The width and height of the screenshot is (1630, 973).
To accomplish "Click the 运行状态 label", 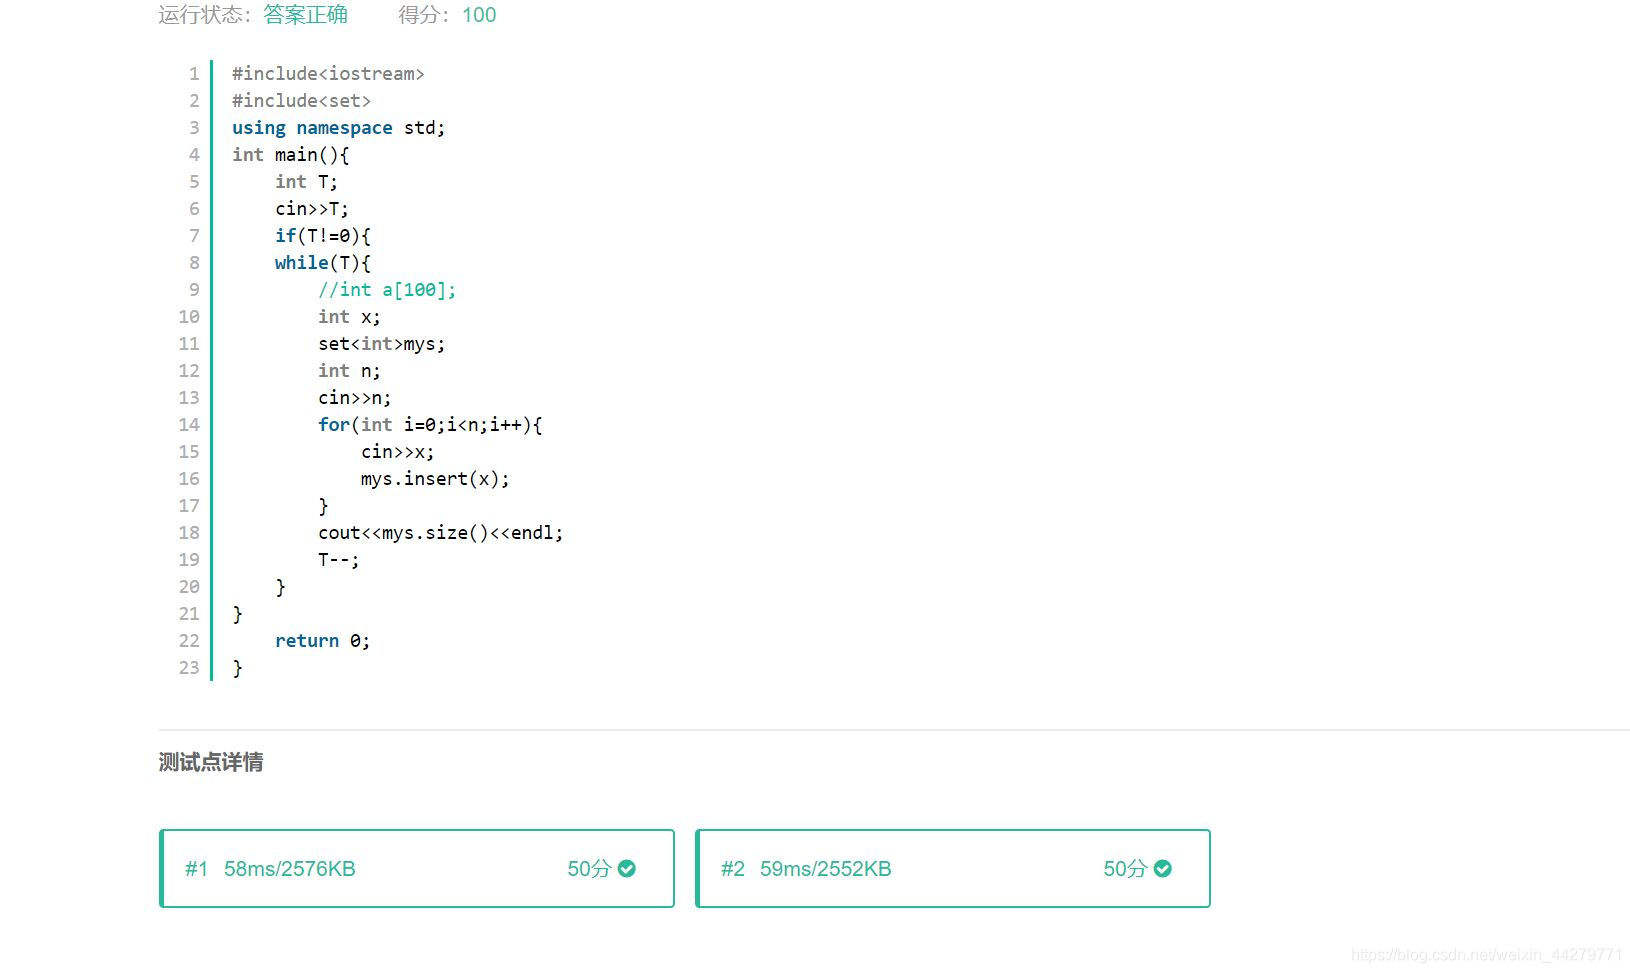I will 205,15.
